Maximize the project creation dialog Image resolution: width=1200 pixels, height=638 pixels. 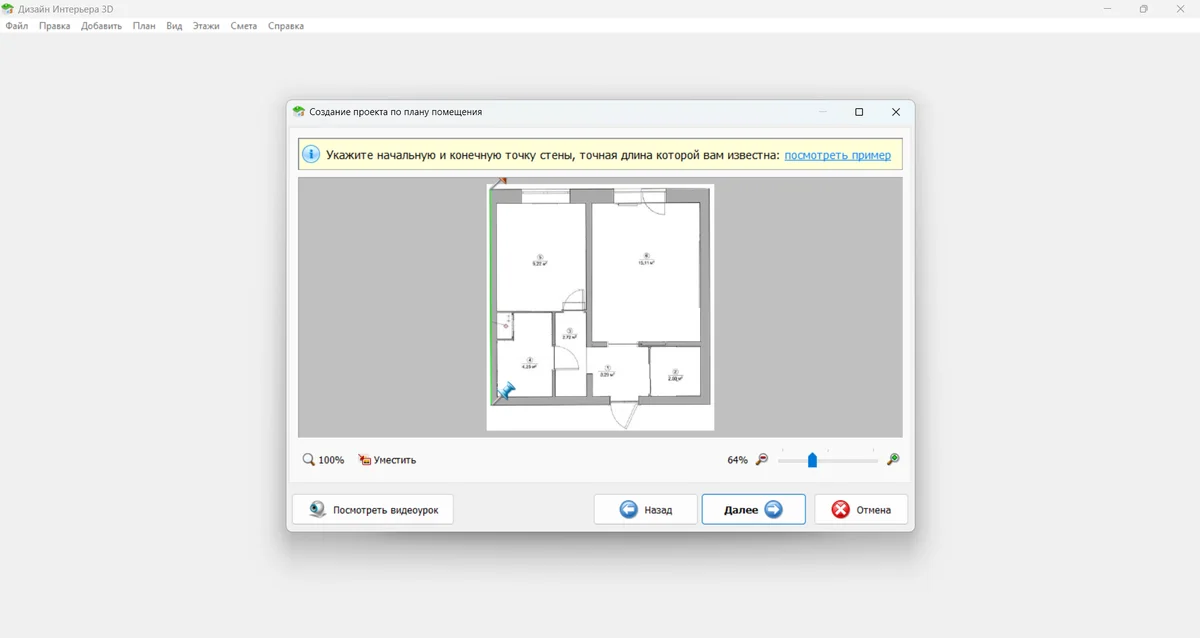[x=859, y=112]
